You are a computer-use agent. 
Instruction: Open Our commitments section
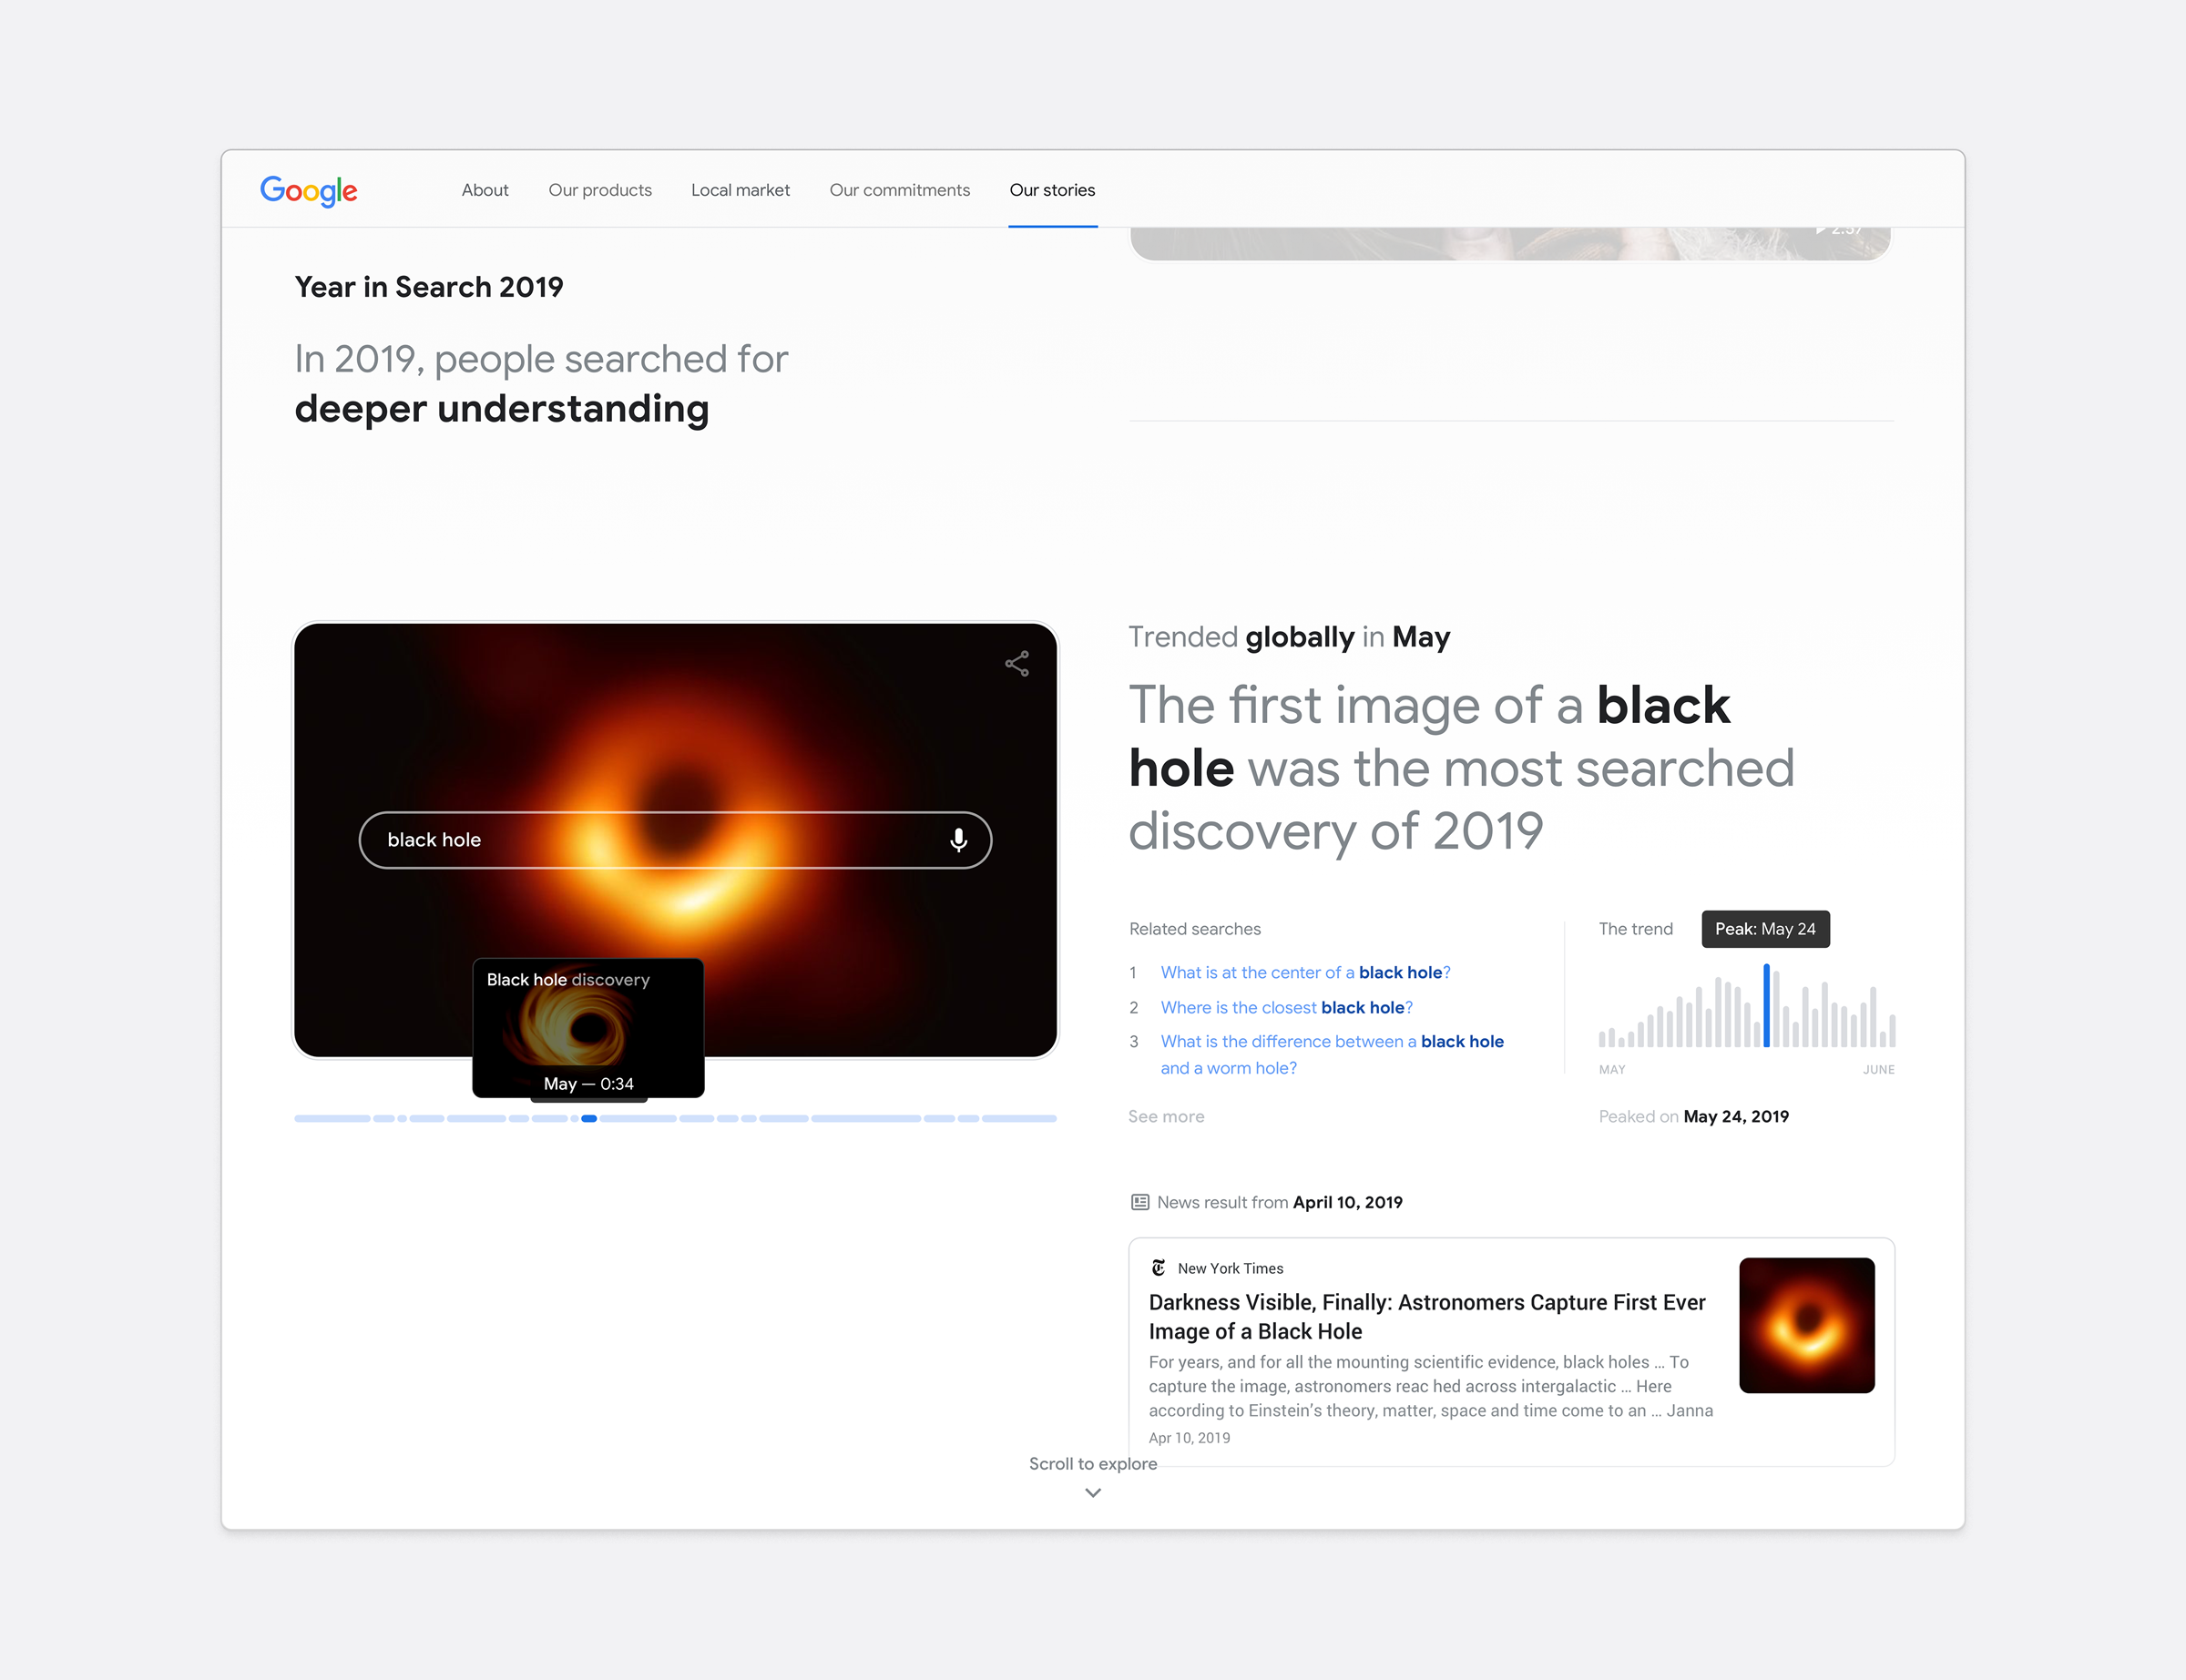(899, 190)
